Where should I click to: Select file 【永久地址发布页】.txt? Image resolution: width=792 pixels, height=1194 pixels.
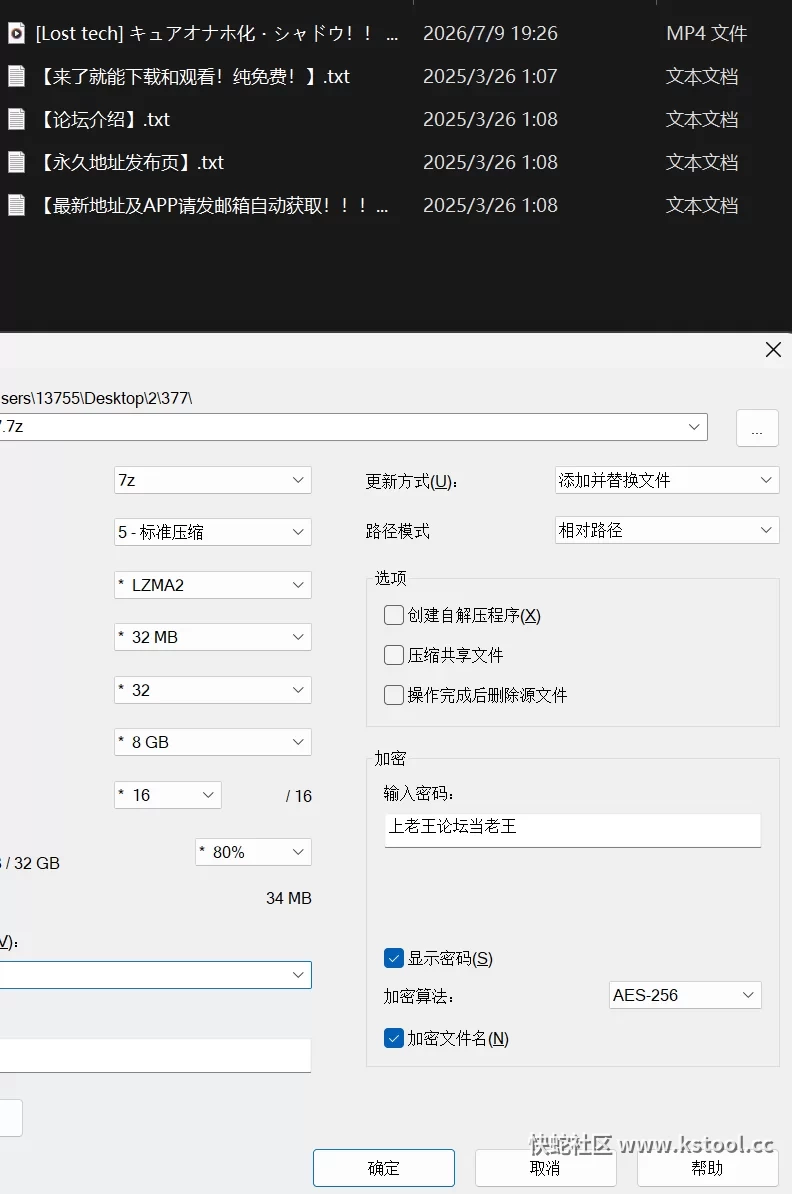tap(129, 162)
